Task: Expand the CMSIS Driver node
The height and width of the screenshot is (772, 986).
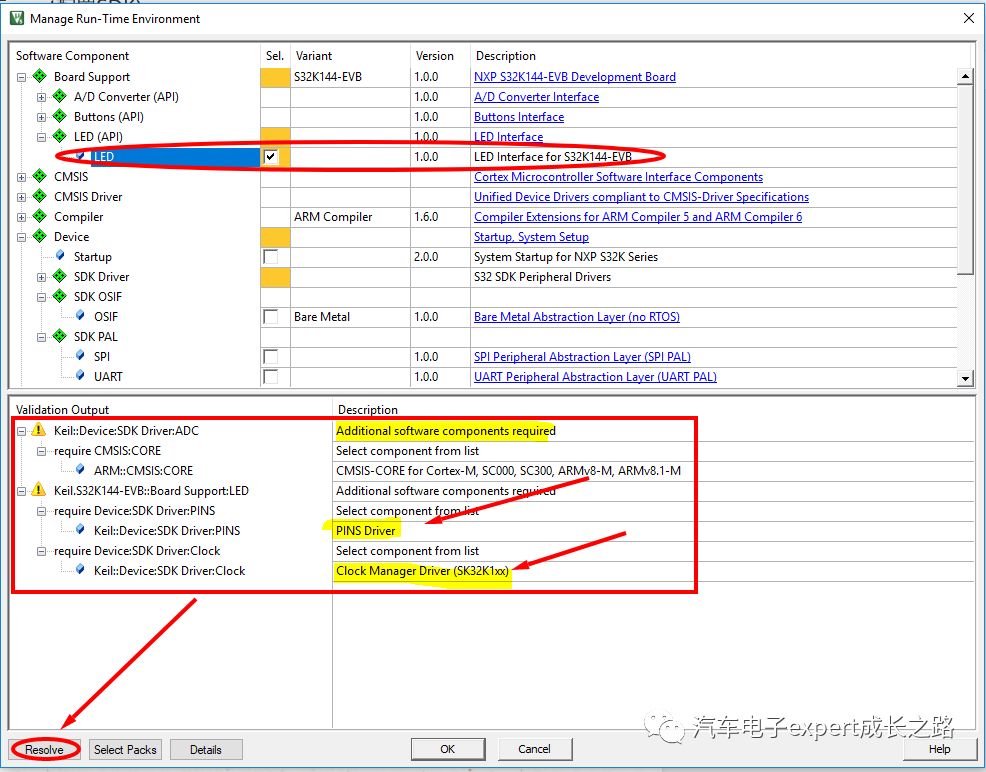Action: (x=21, y=198)
